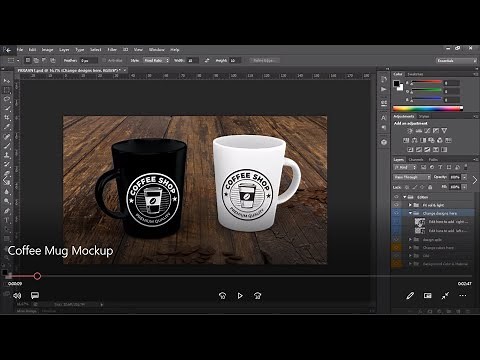Image resolution: width=480 pixels, height=360 pixels.
Task: Select the Lasso tool
Action: tap(7, 99)
